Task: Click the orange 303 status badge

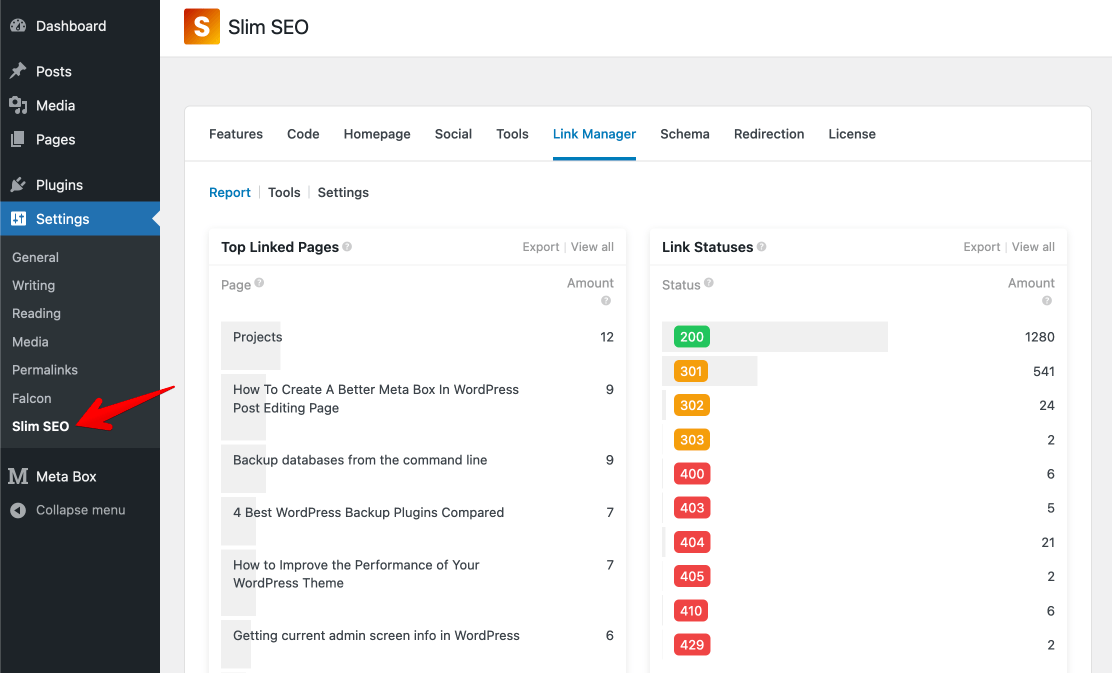Action: point(691,440)
